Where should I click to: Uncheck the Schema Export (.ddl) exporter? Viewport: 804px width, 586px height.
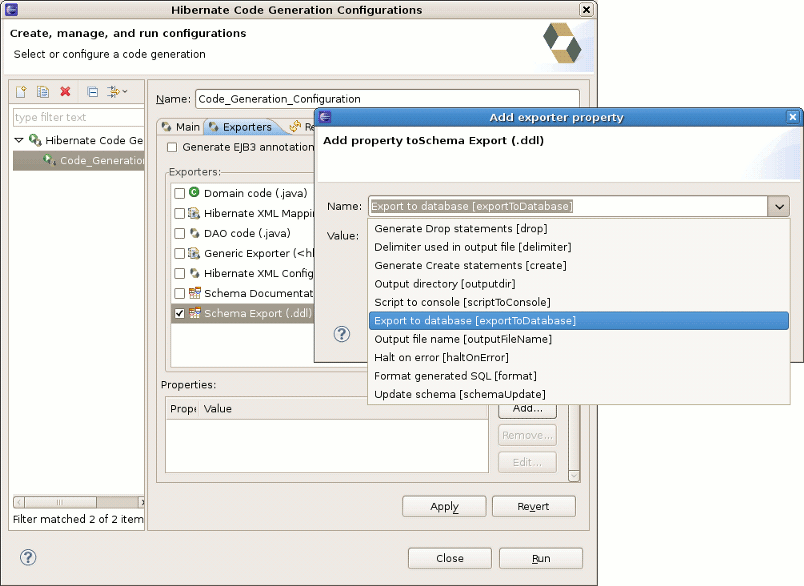(x=178, y=313)
